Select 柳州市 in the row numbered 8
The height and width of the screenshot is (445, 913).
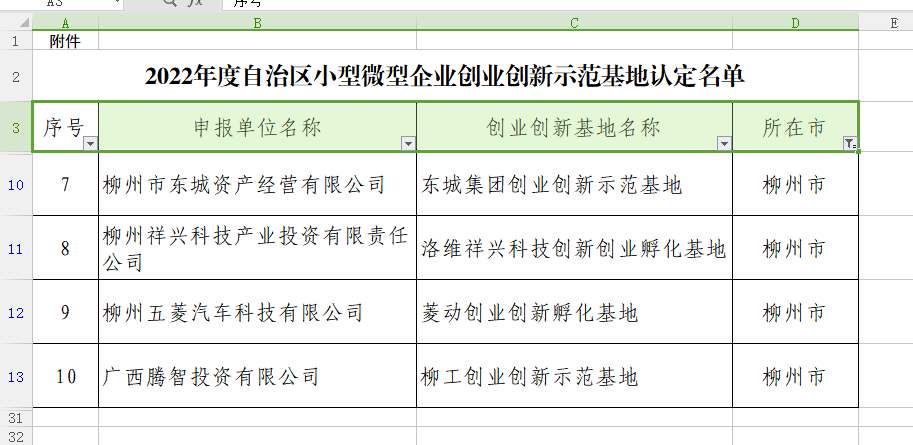[795, 249]
